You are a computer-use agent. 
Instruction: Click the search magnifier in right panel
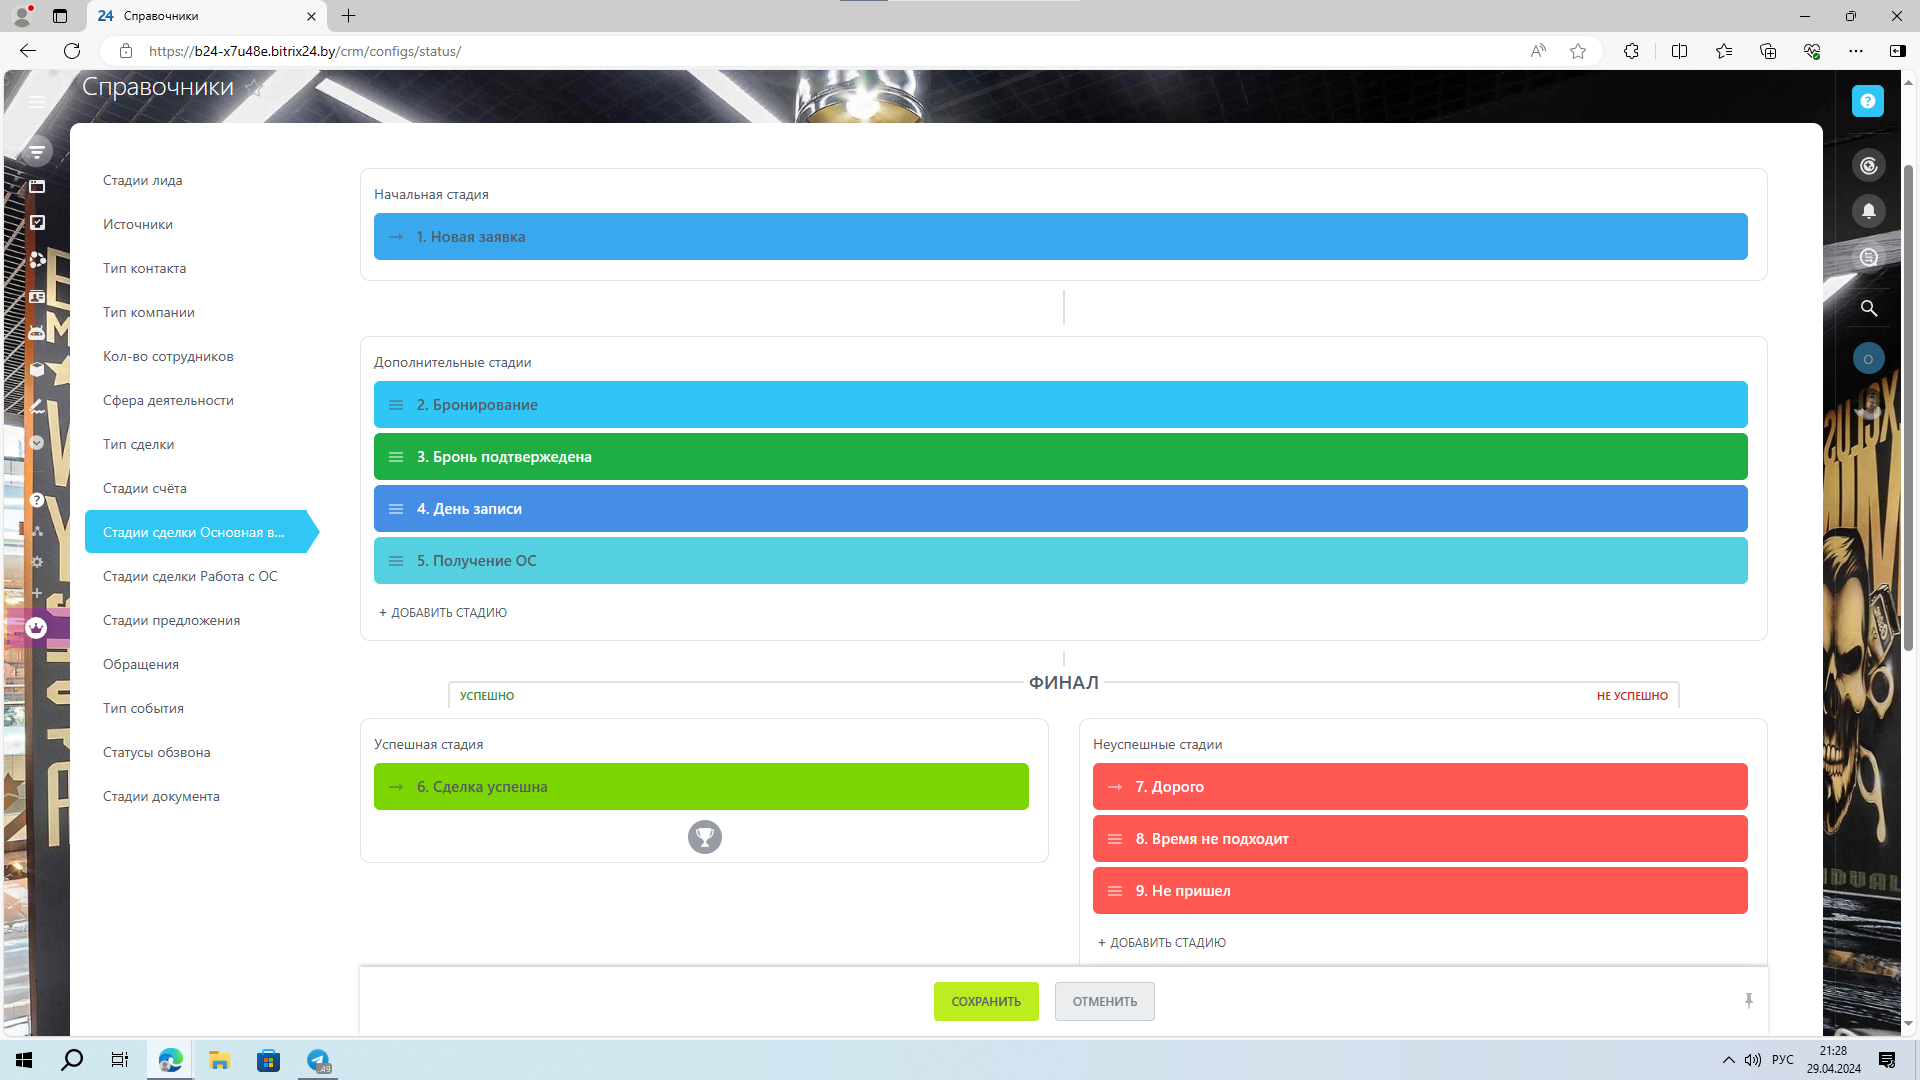pyautogui.click(x=1868, y=308)
